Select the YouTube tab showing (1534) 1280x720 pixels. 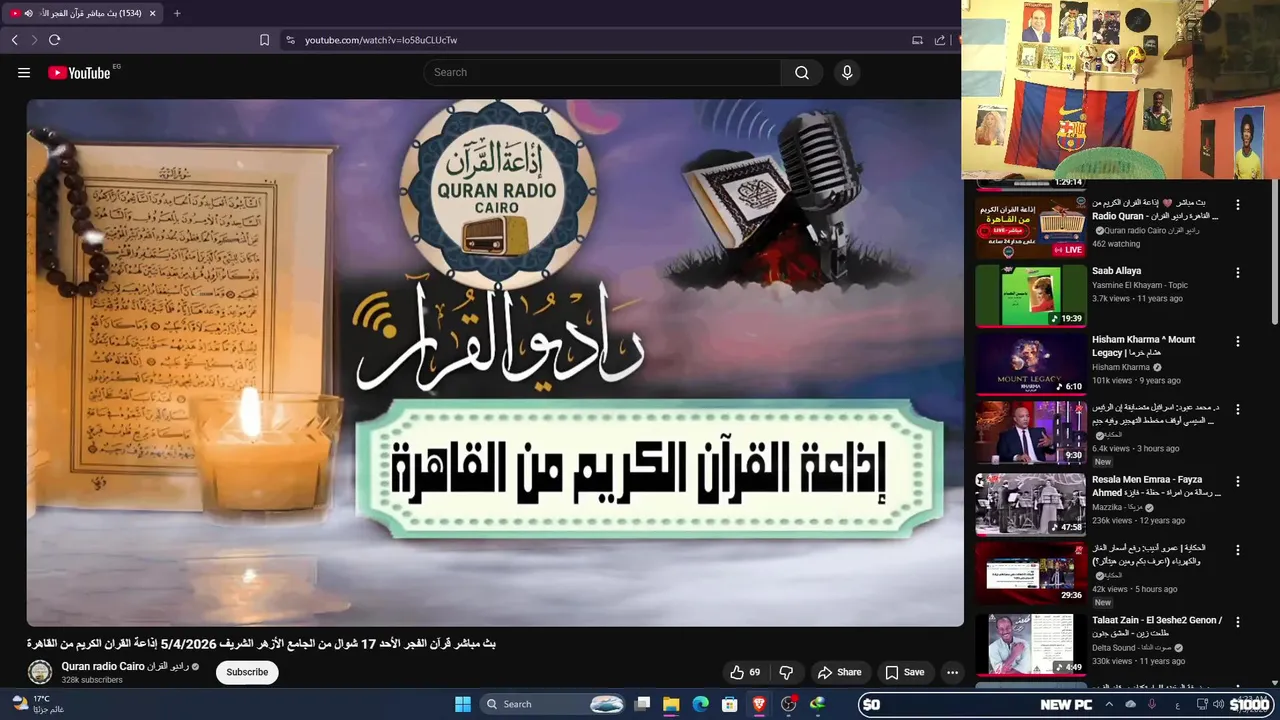[83, 13]
